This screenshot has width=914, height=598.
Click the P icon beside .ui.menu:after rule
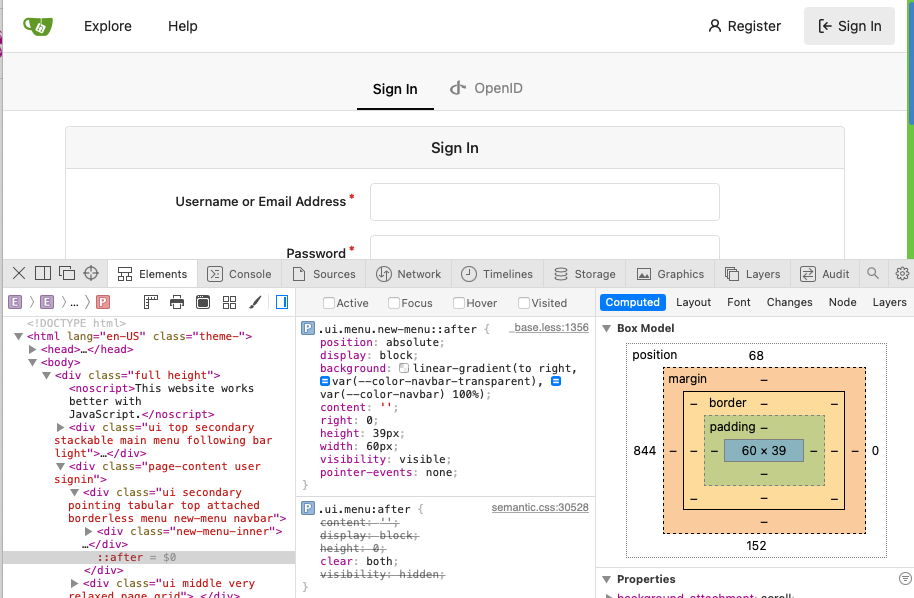click(x=308, y=508)
